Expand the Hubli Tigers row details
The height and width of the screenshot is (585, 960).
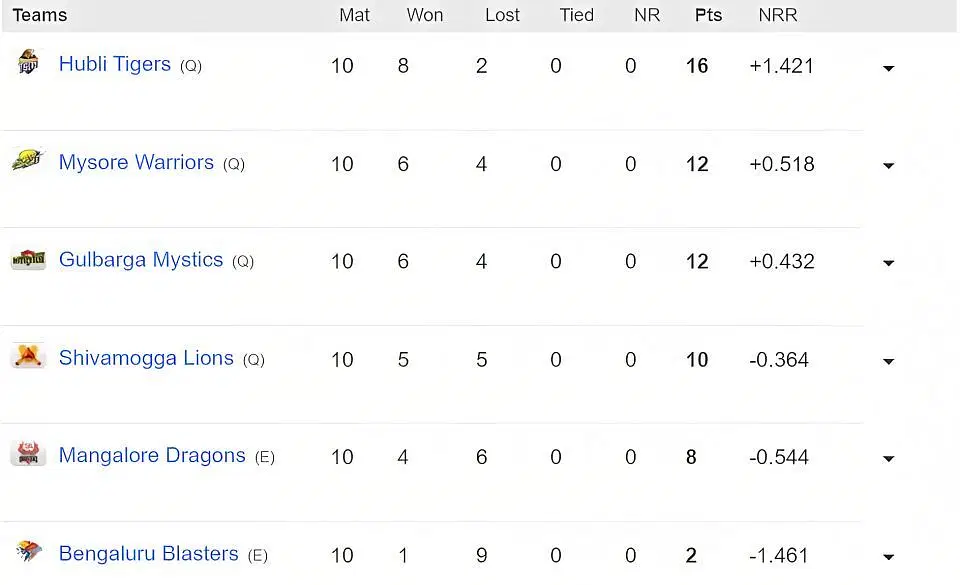point(888,68)
